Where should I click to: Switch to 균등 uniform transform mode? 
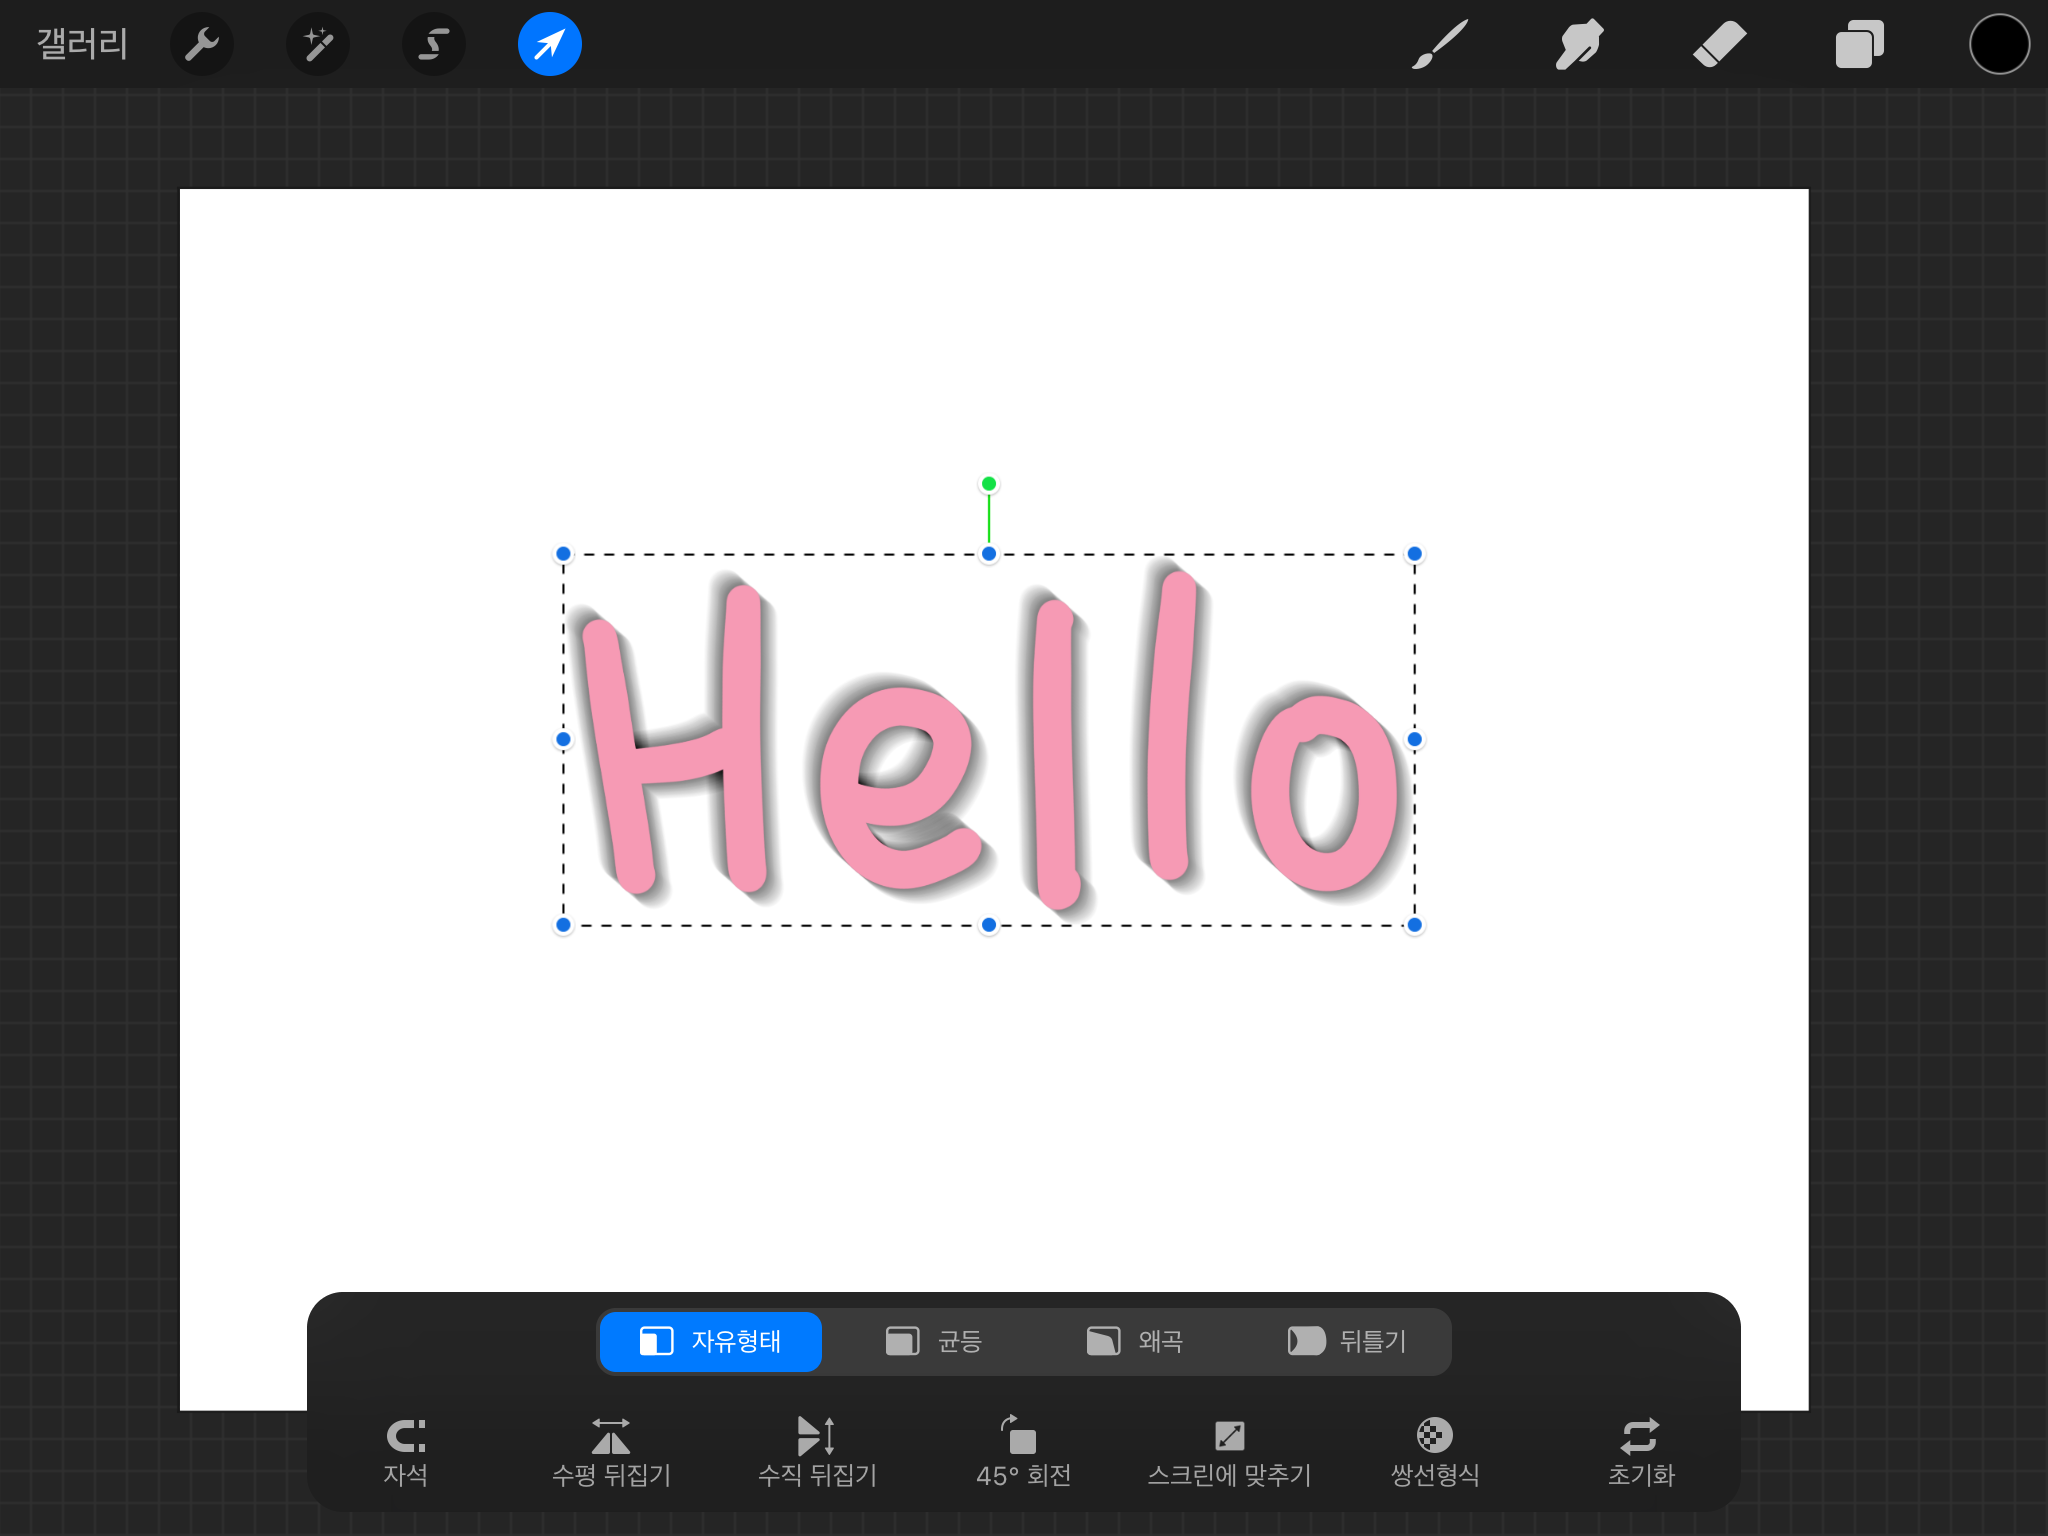pyautogui.click(x=934, y=1341)
